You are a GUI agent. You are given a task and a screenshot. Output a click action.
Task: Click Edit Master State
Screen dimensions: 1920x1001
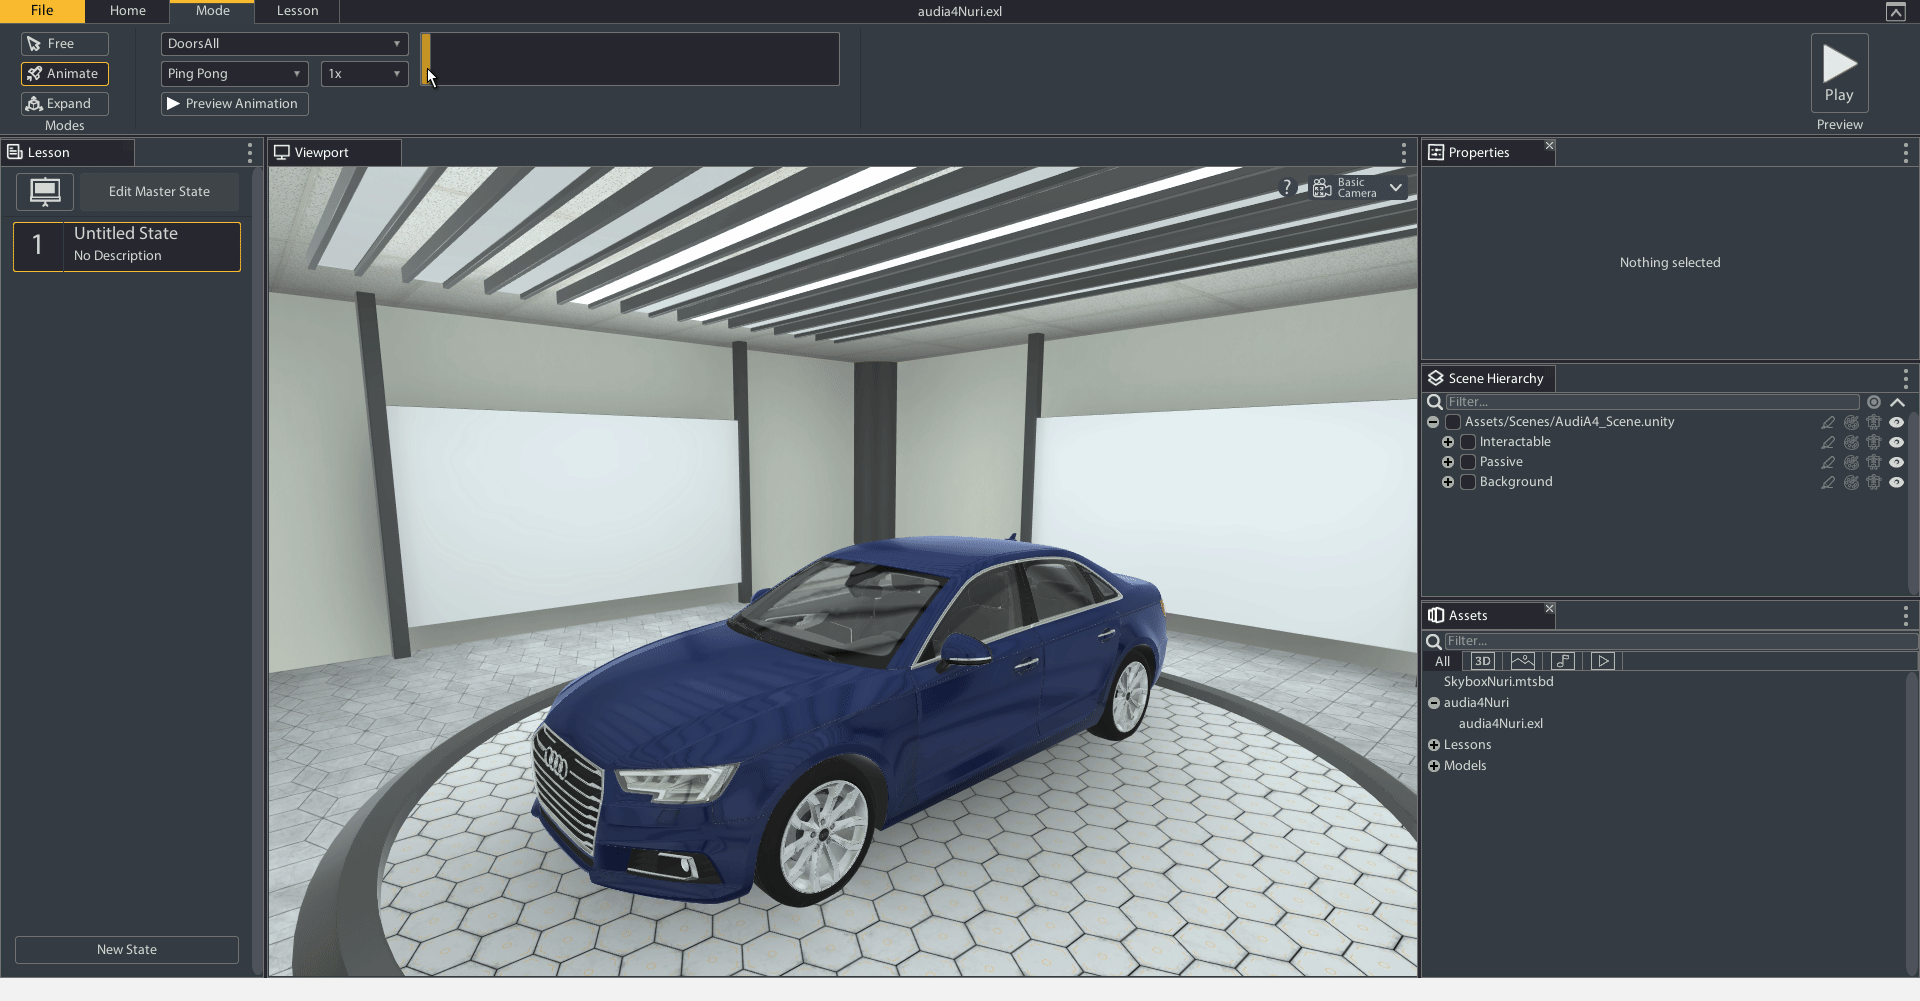[x=159, y=192]
